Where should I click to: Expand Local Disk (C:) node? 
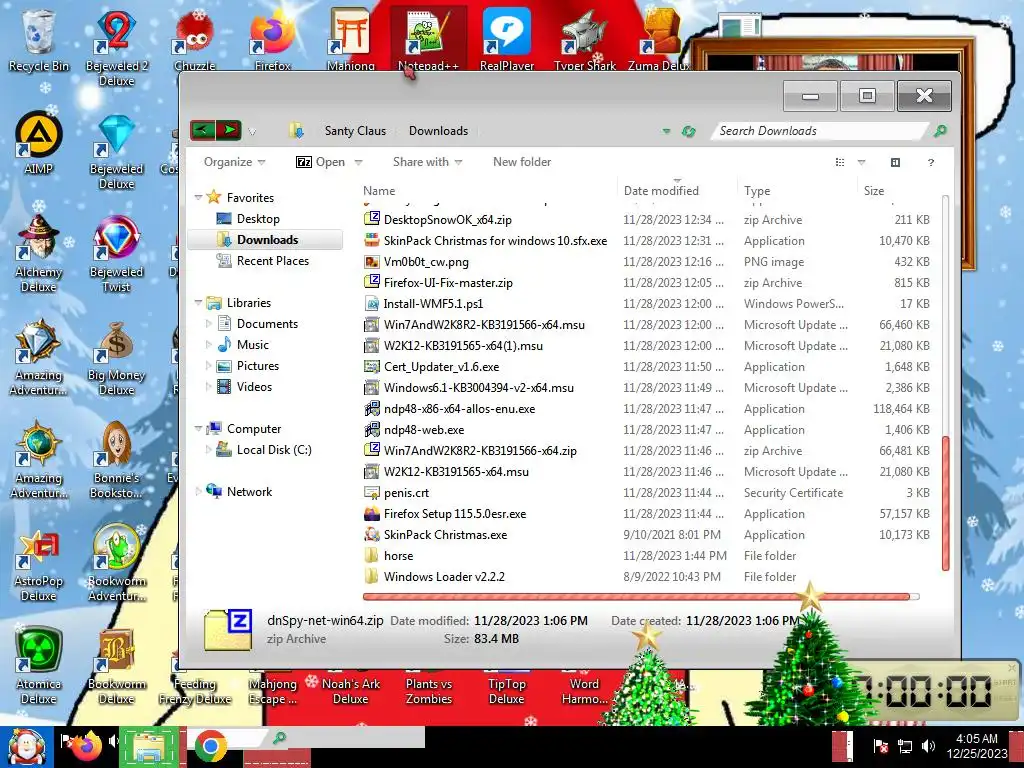pyautogui.click(x=209, y=449)
